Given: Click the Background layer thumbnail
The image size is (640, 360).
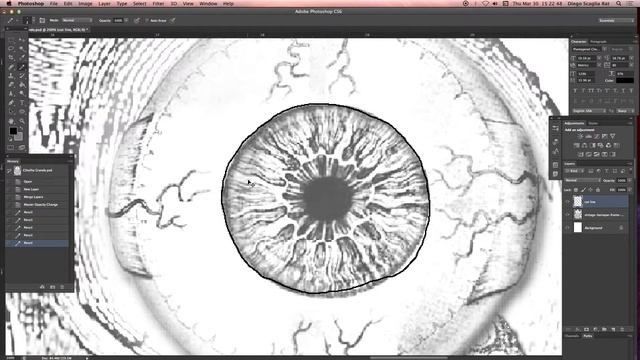Looking at the screenshot, I should [578, 228].
